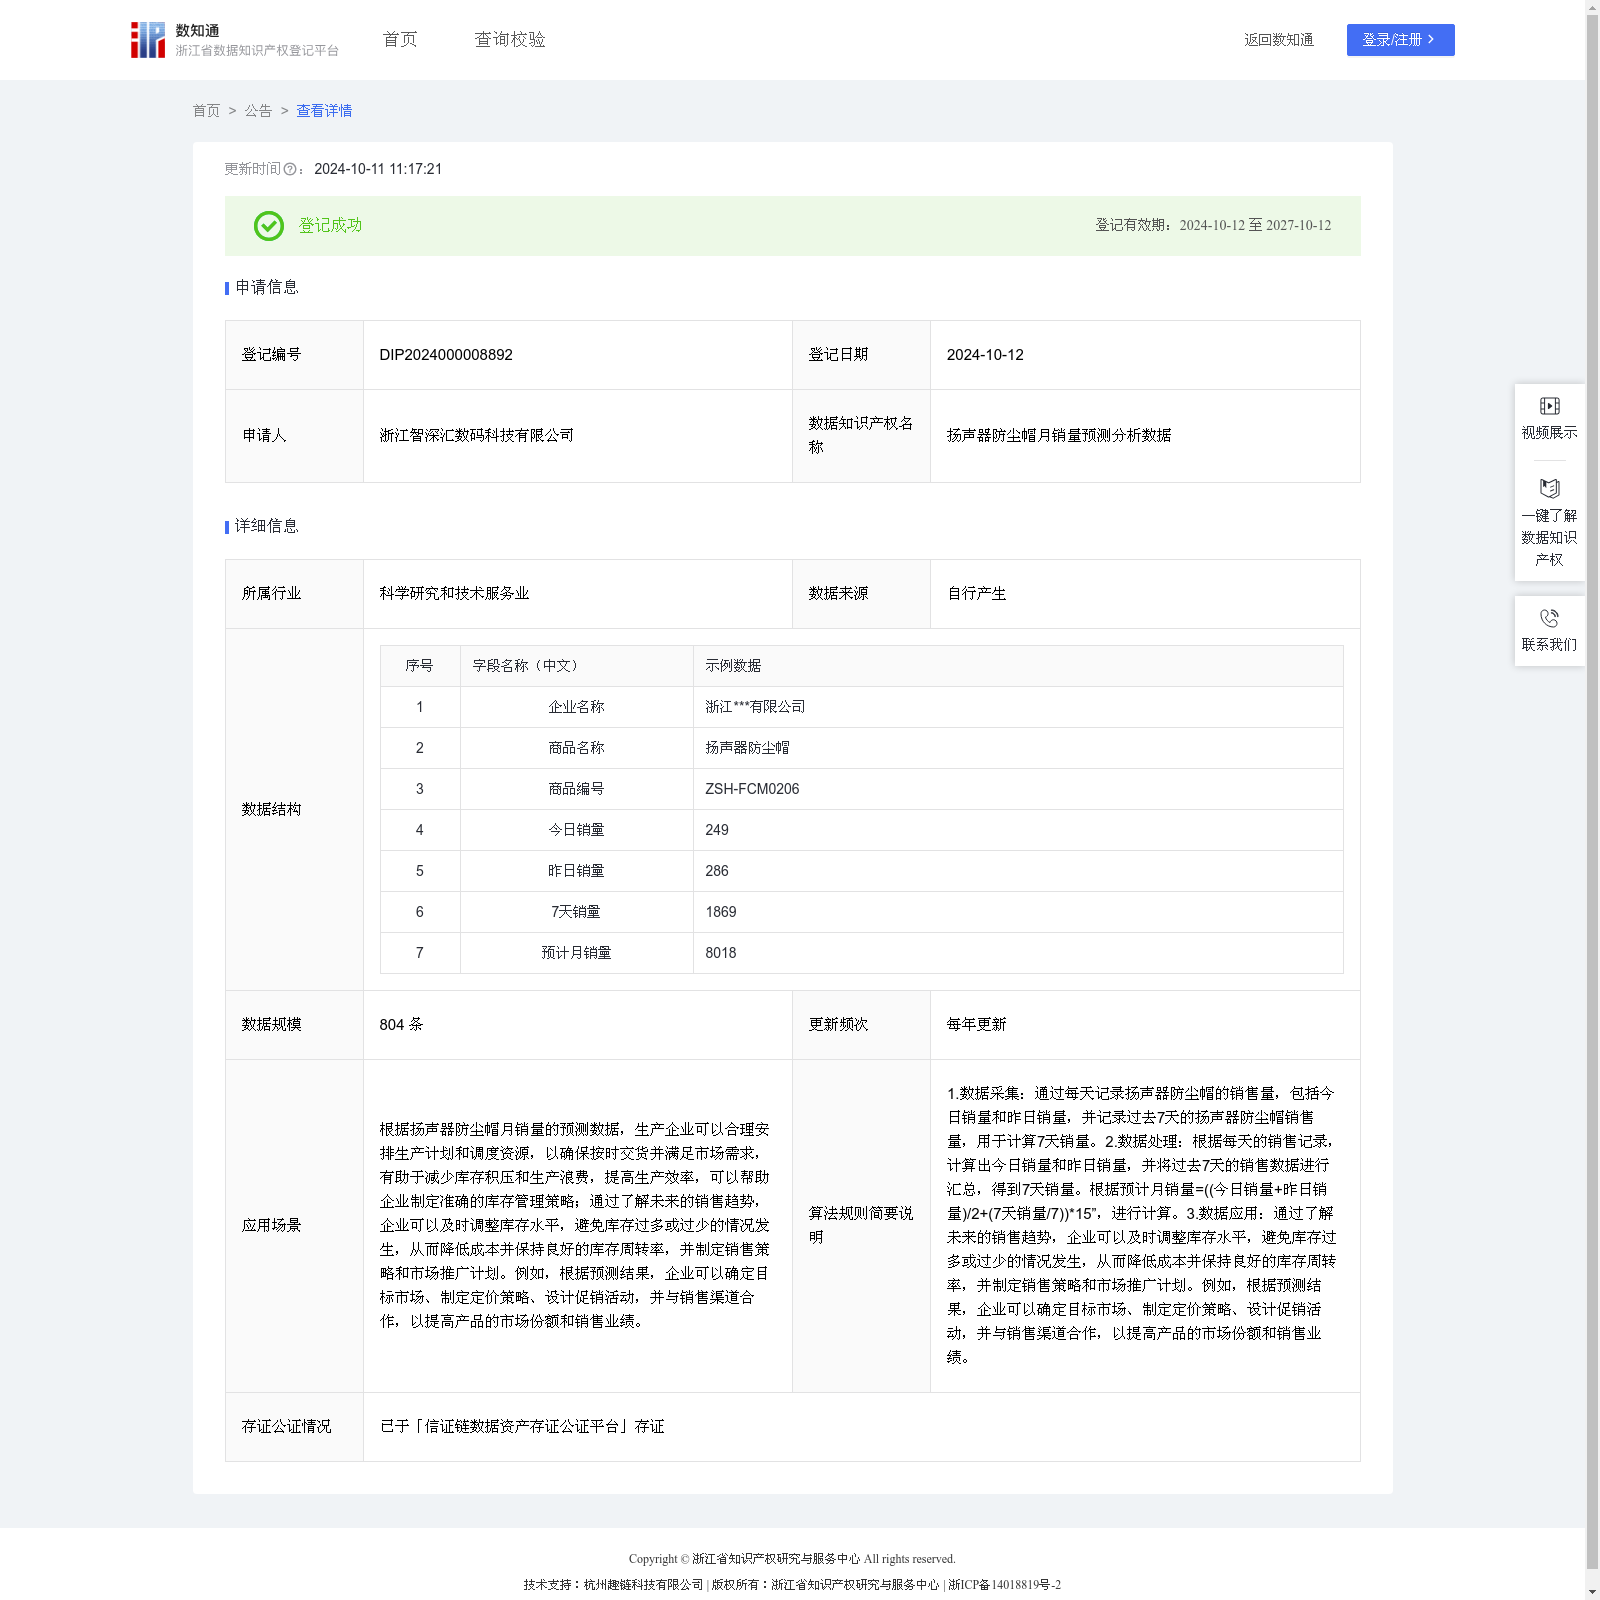
Task: Click the 数知通 platform logo
Action: [148, 40]
